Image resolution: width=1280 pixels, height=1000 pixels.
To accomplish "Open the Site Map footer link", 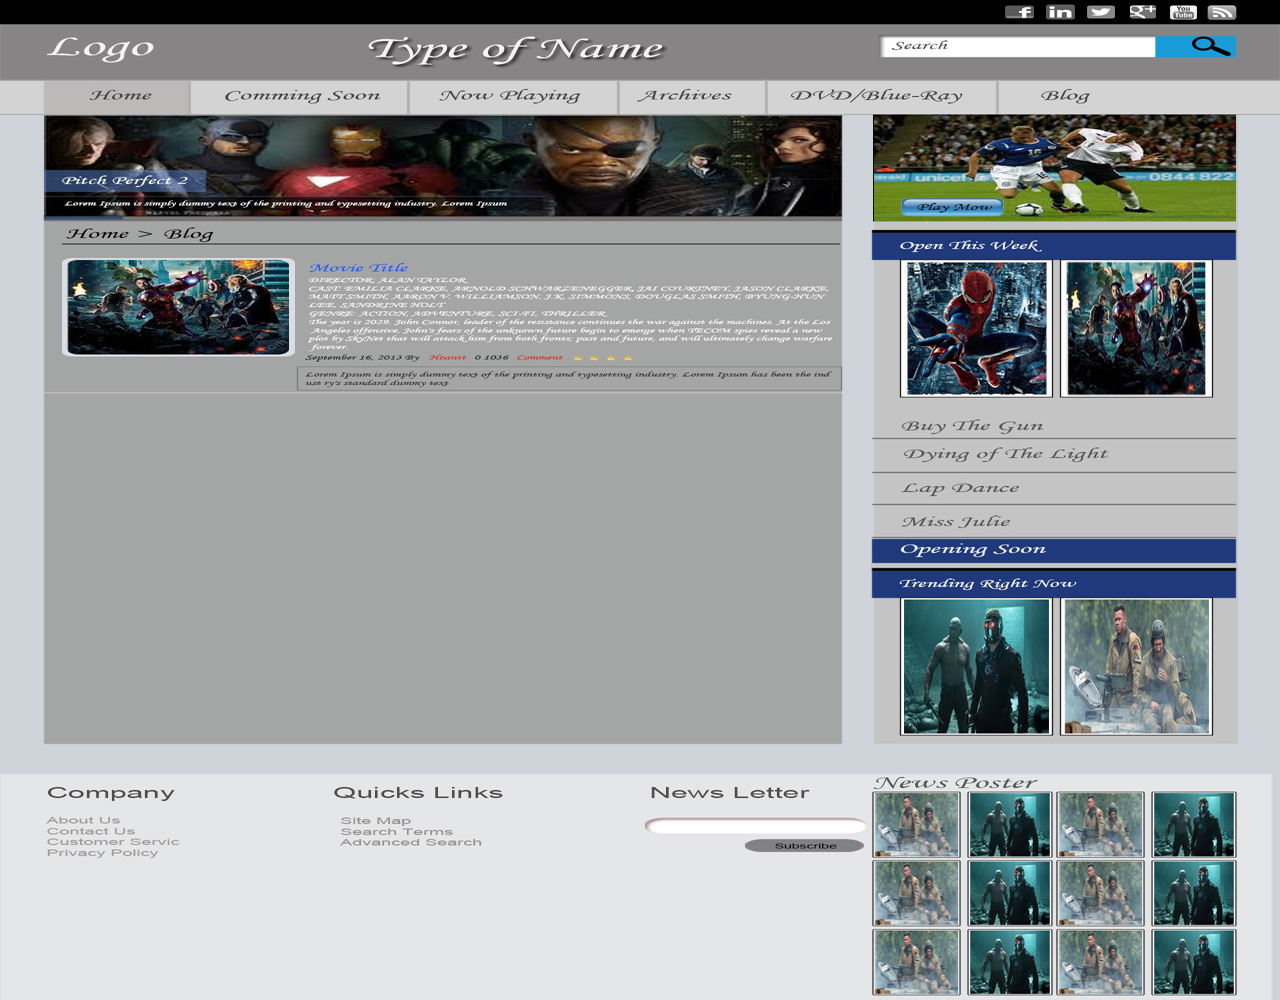I will point(376,821).
